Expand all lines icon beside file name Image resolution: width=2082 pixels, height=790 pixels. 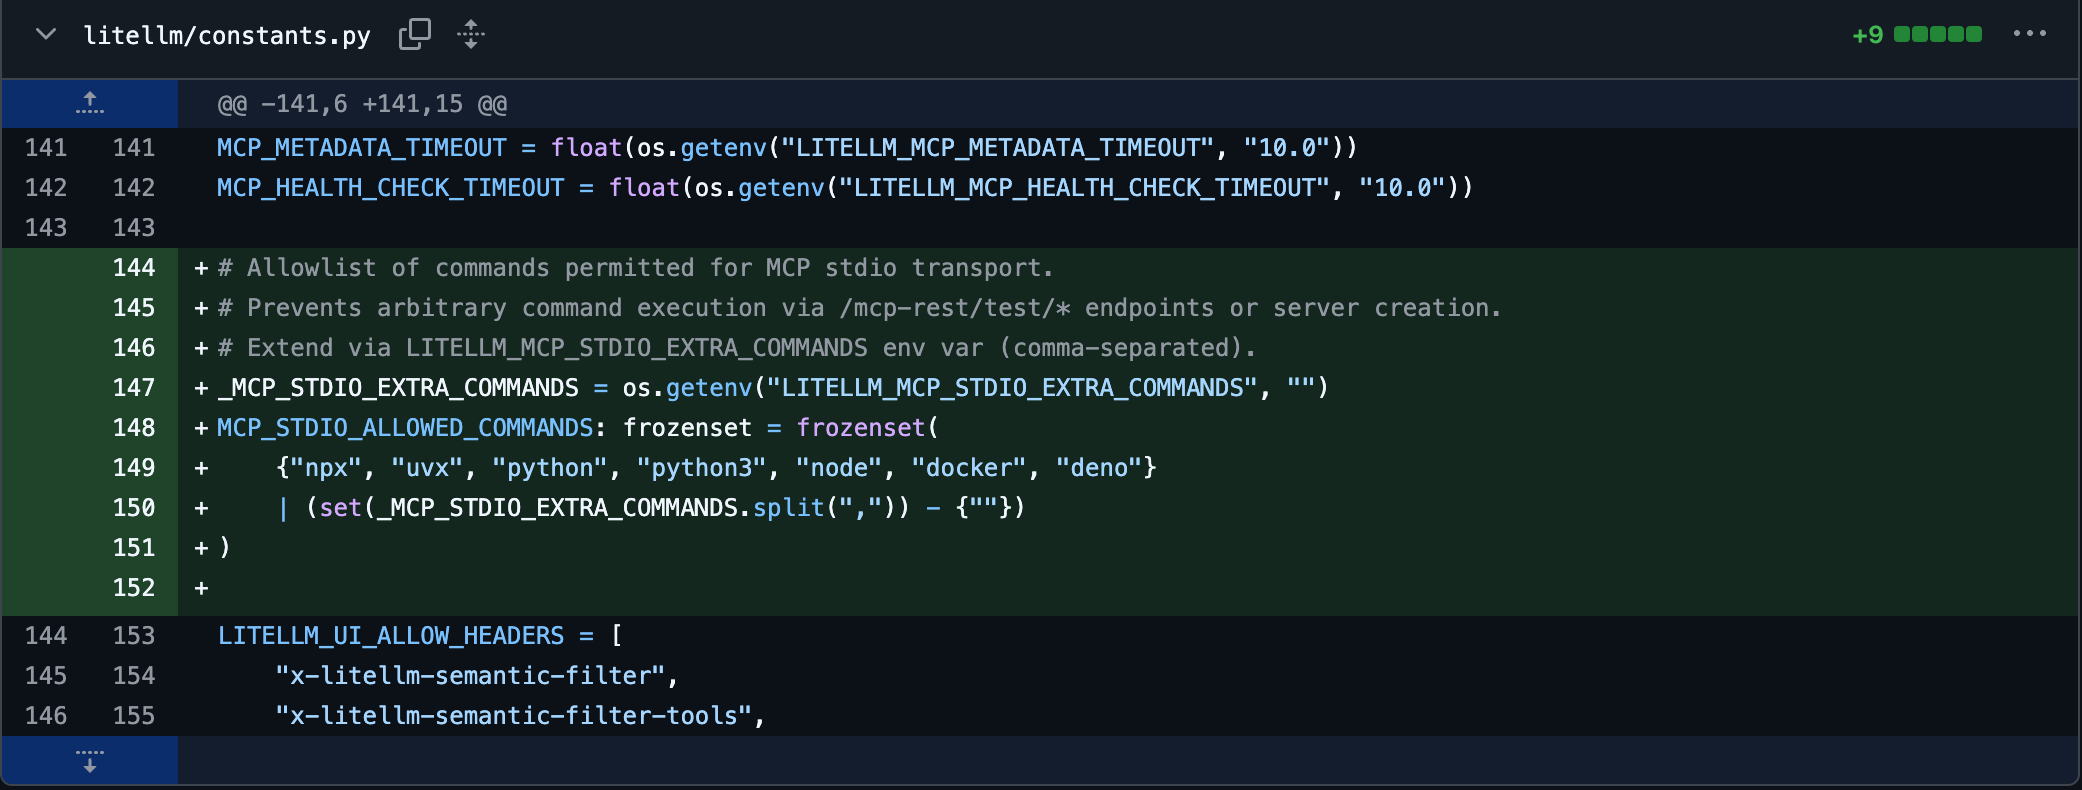pyautogui.click(x=471, y=34)
